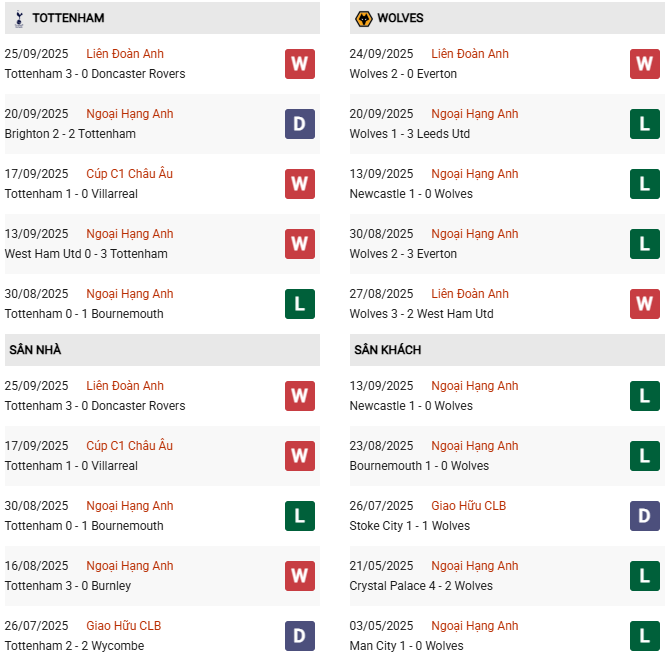Open the West Ham Utd 0-3 Tottenham match
Image resolution: width=666 pixels, height=660 pixels.
pos(86,254)
